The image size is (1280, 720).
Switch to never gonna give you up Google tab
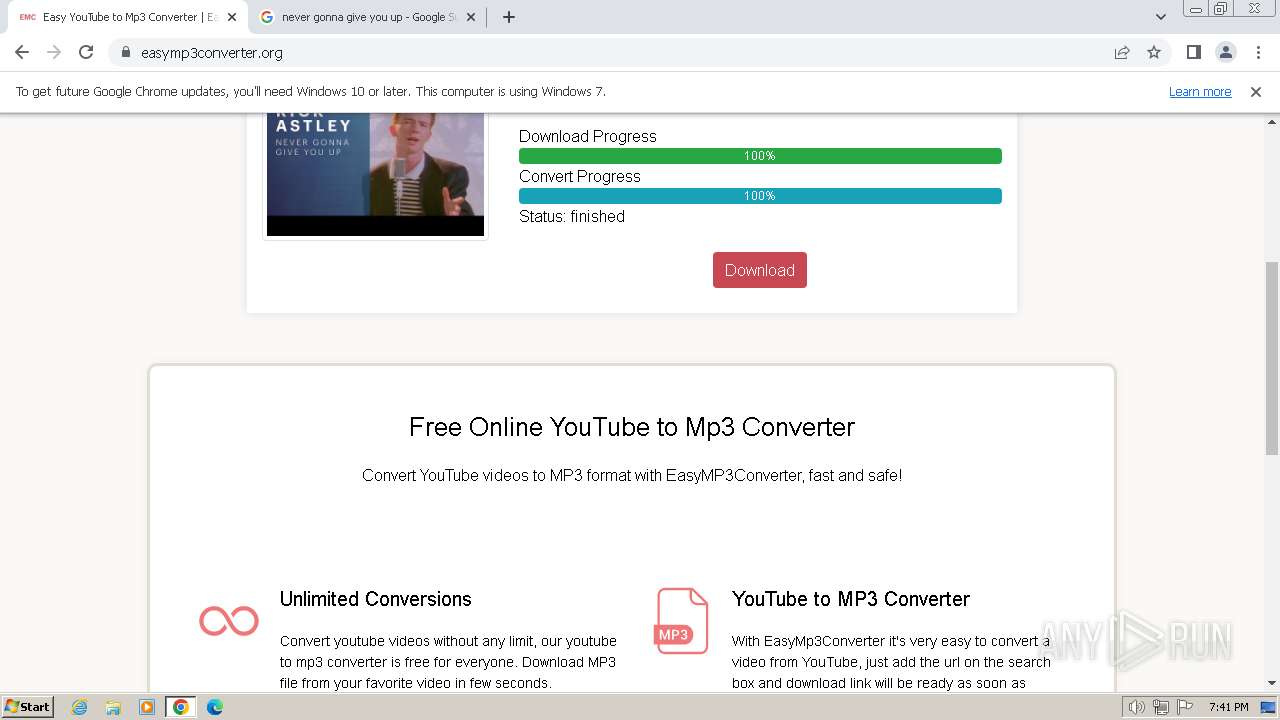tap(368, 17)
